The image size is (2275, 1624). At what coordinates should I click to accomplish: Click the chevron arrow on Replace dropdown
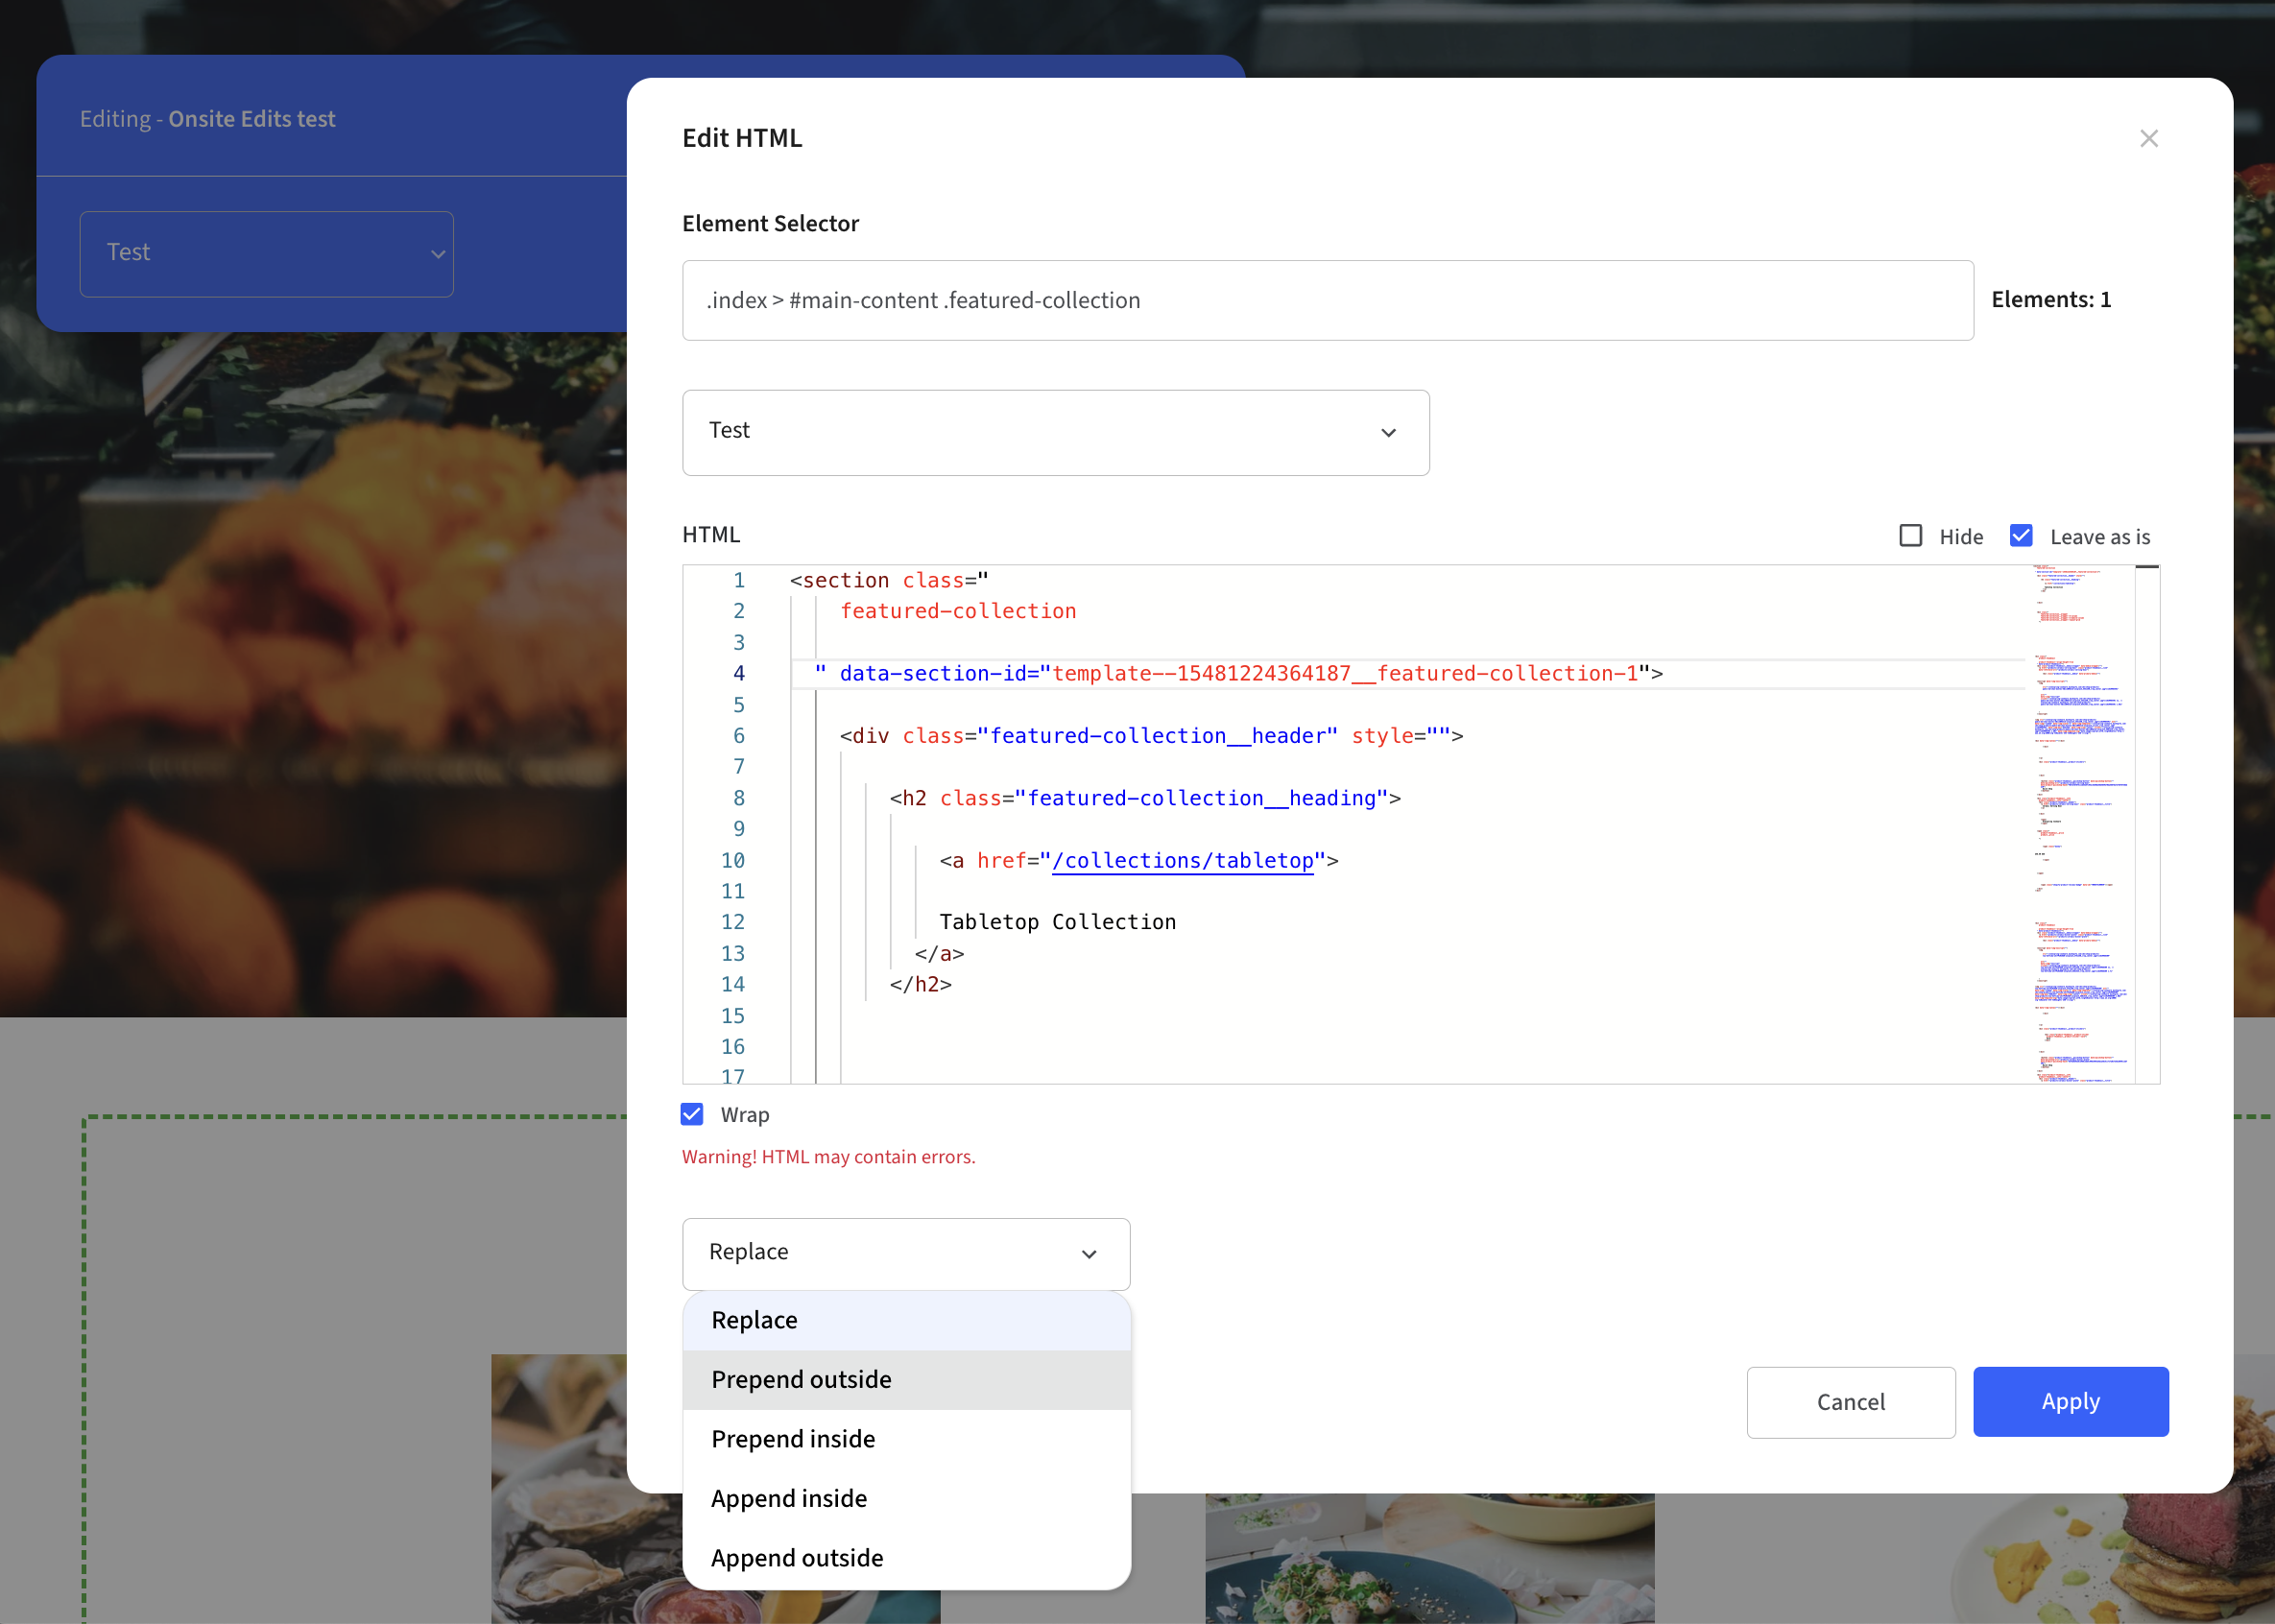coord(1089,1254)
